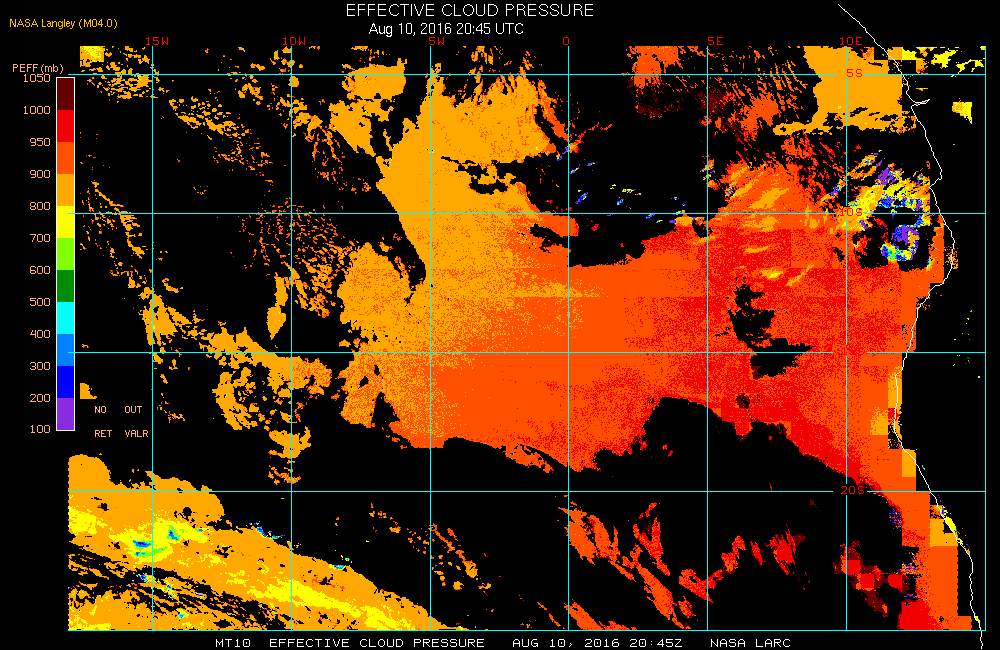The width and height of the screenshot is (1000, 650).
Task: Select the 100 pressure scale label
Action: (x=40, y=429)
